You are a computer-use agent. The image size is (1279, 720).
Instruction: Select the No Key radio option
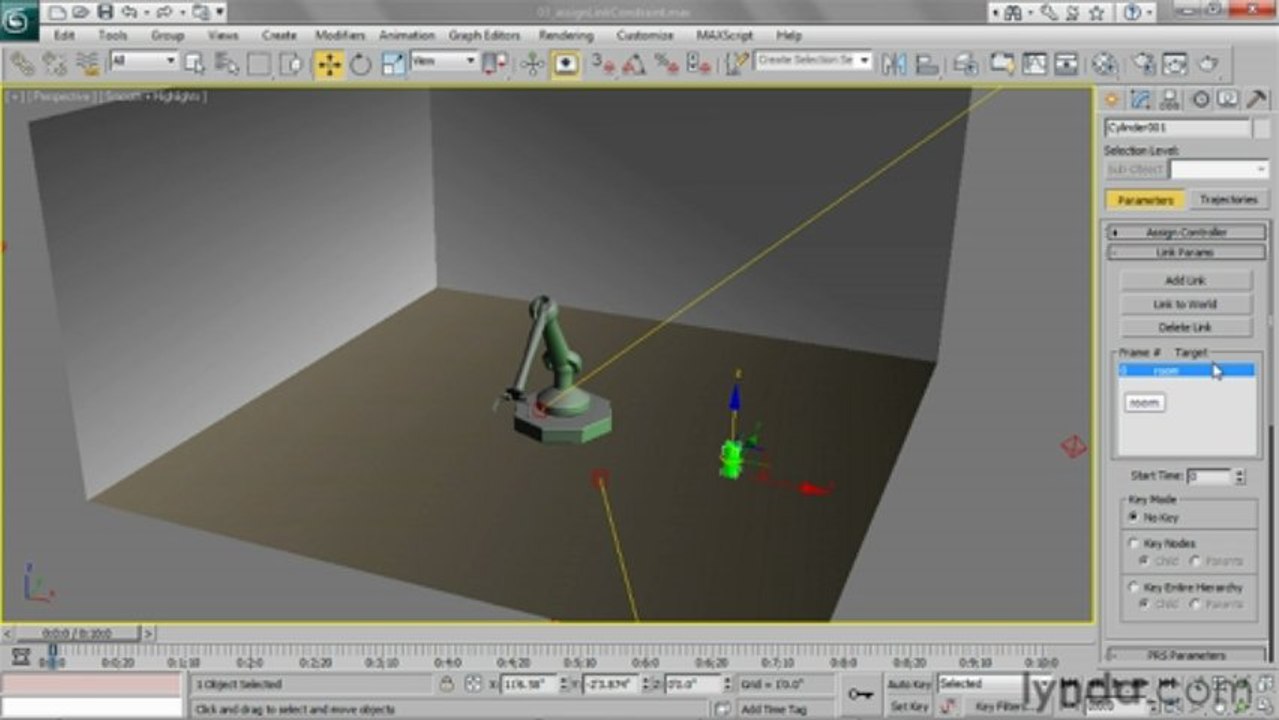(x=1133, y=518)
